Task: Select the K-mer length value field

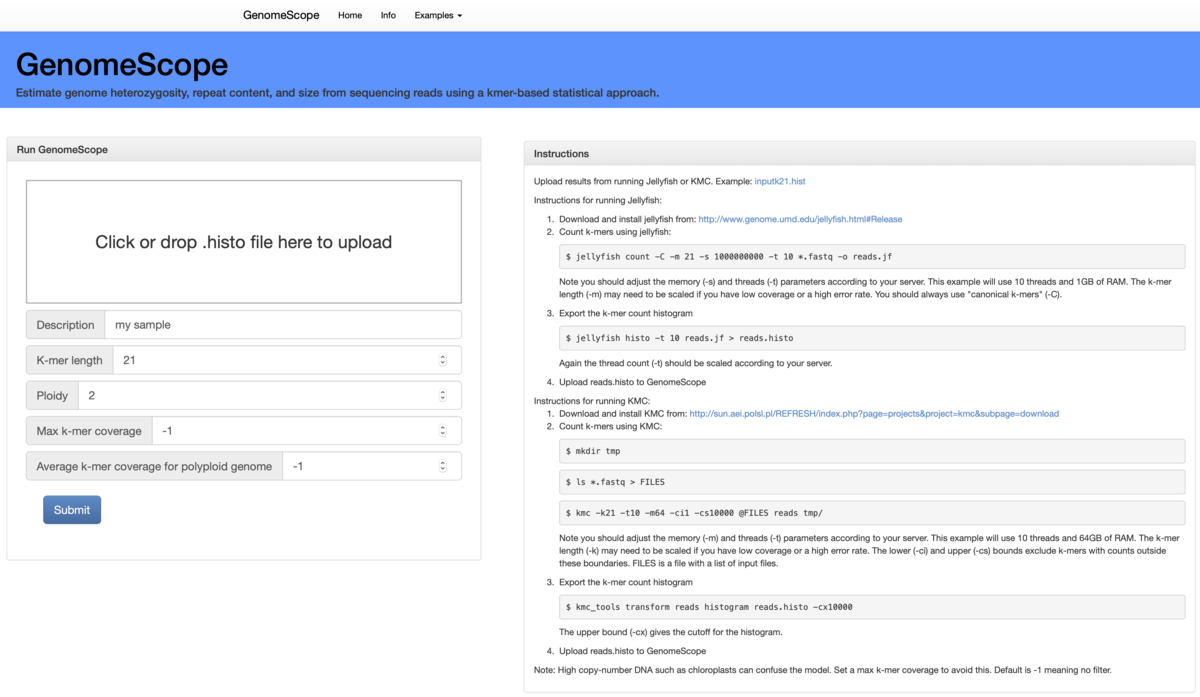Action: 280,360
